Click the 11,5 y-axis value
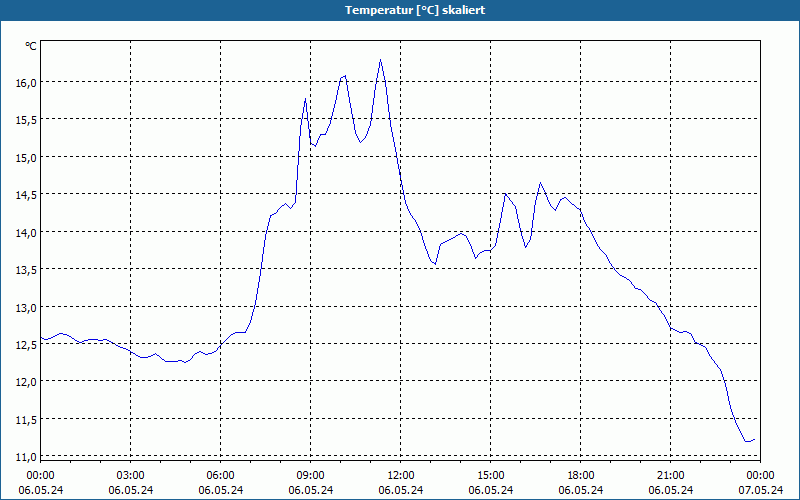Screen dimensions: 800x500 tap(26, 420)
